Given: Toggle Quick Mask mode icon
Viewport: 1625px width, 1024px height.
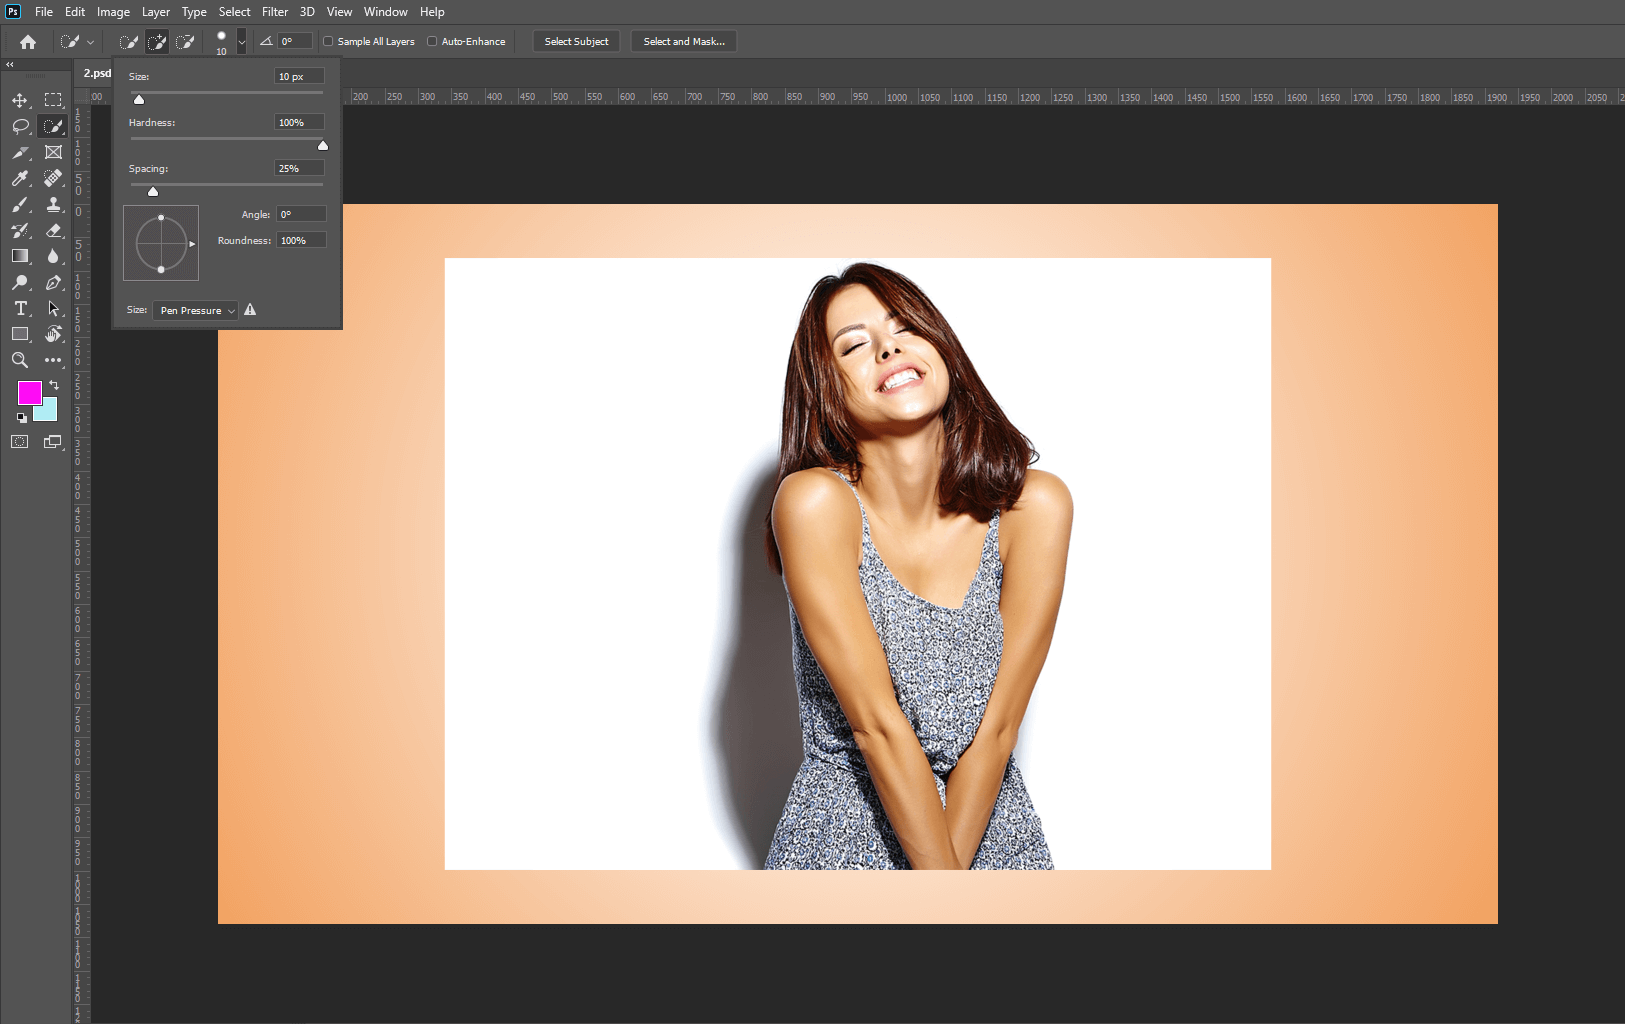Looking at the screenshot, I should tap(20, 442).
